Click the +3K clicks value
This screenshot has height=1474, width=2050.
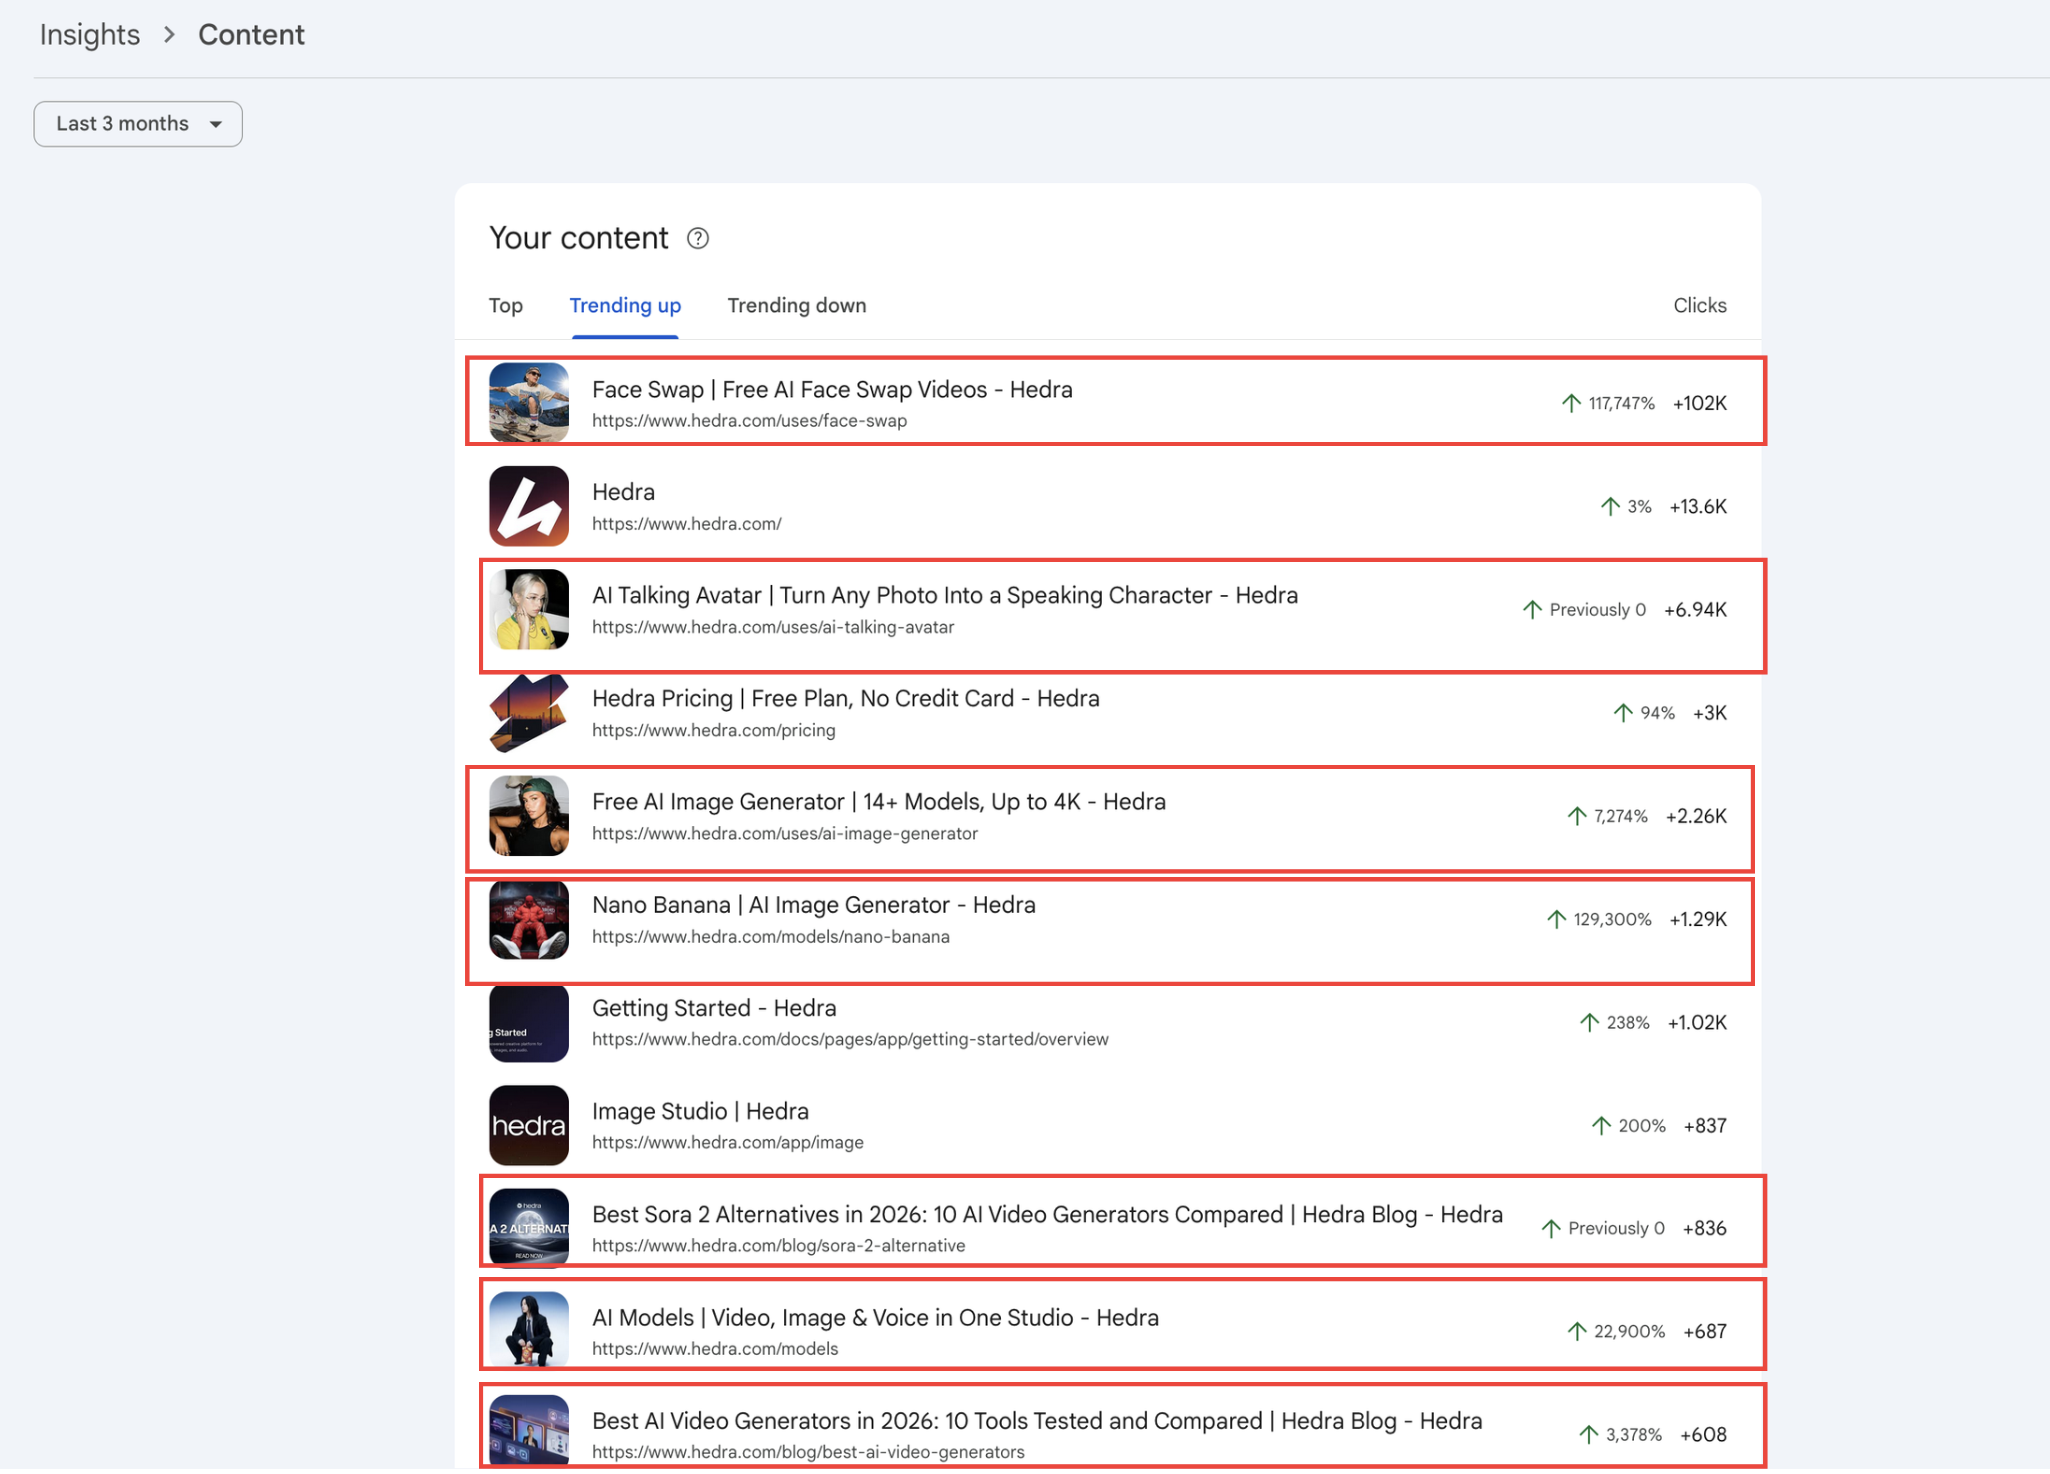(x=1710, y=713)
